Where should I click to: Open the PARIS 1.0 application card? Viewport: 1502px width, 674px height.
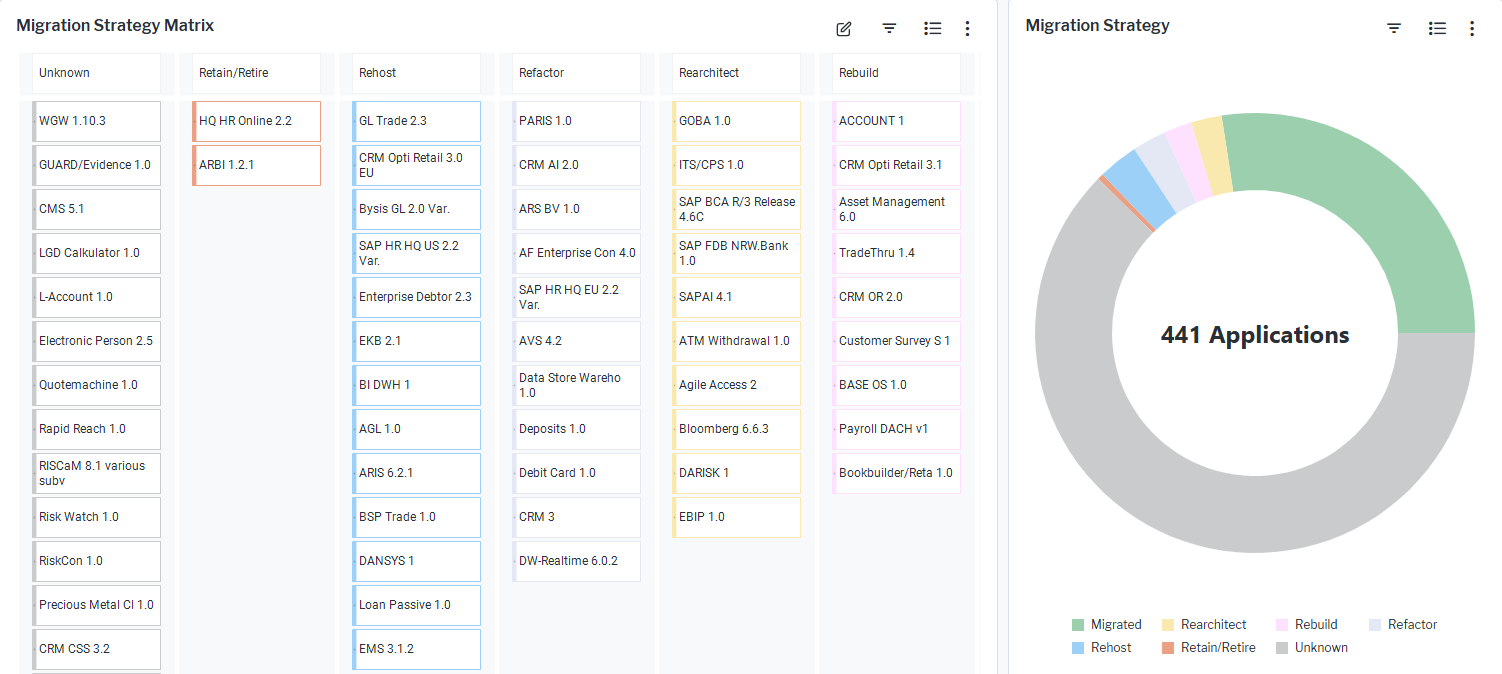576,121
